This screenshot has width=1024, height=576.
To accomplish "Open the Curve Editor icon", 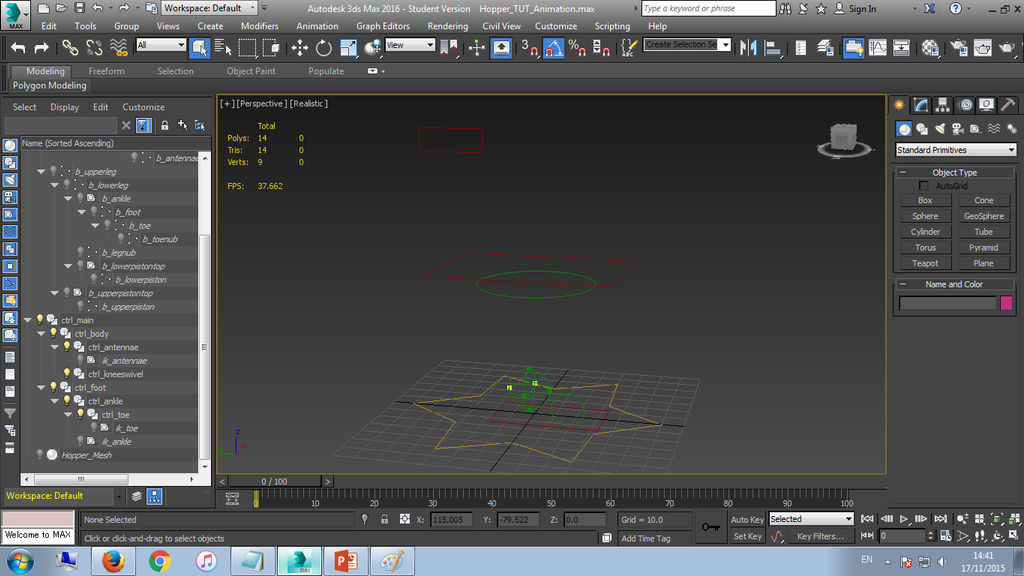I will pos(877,48).
